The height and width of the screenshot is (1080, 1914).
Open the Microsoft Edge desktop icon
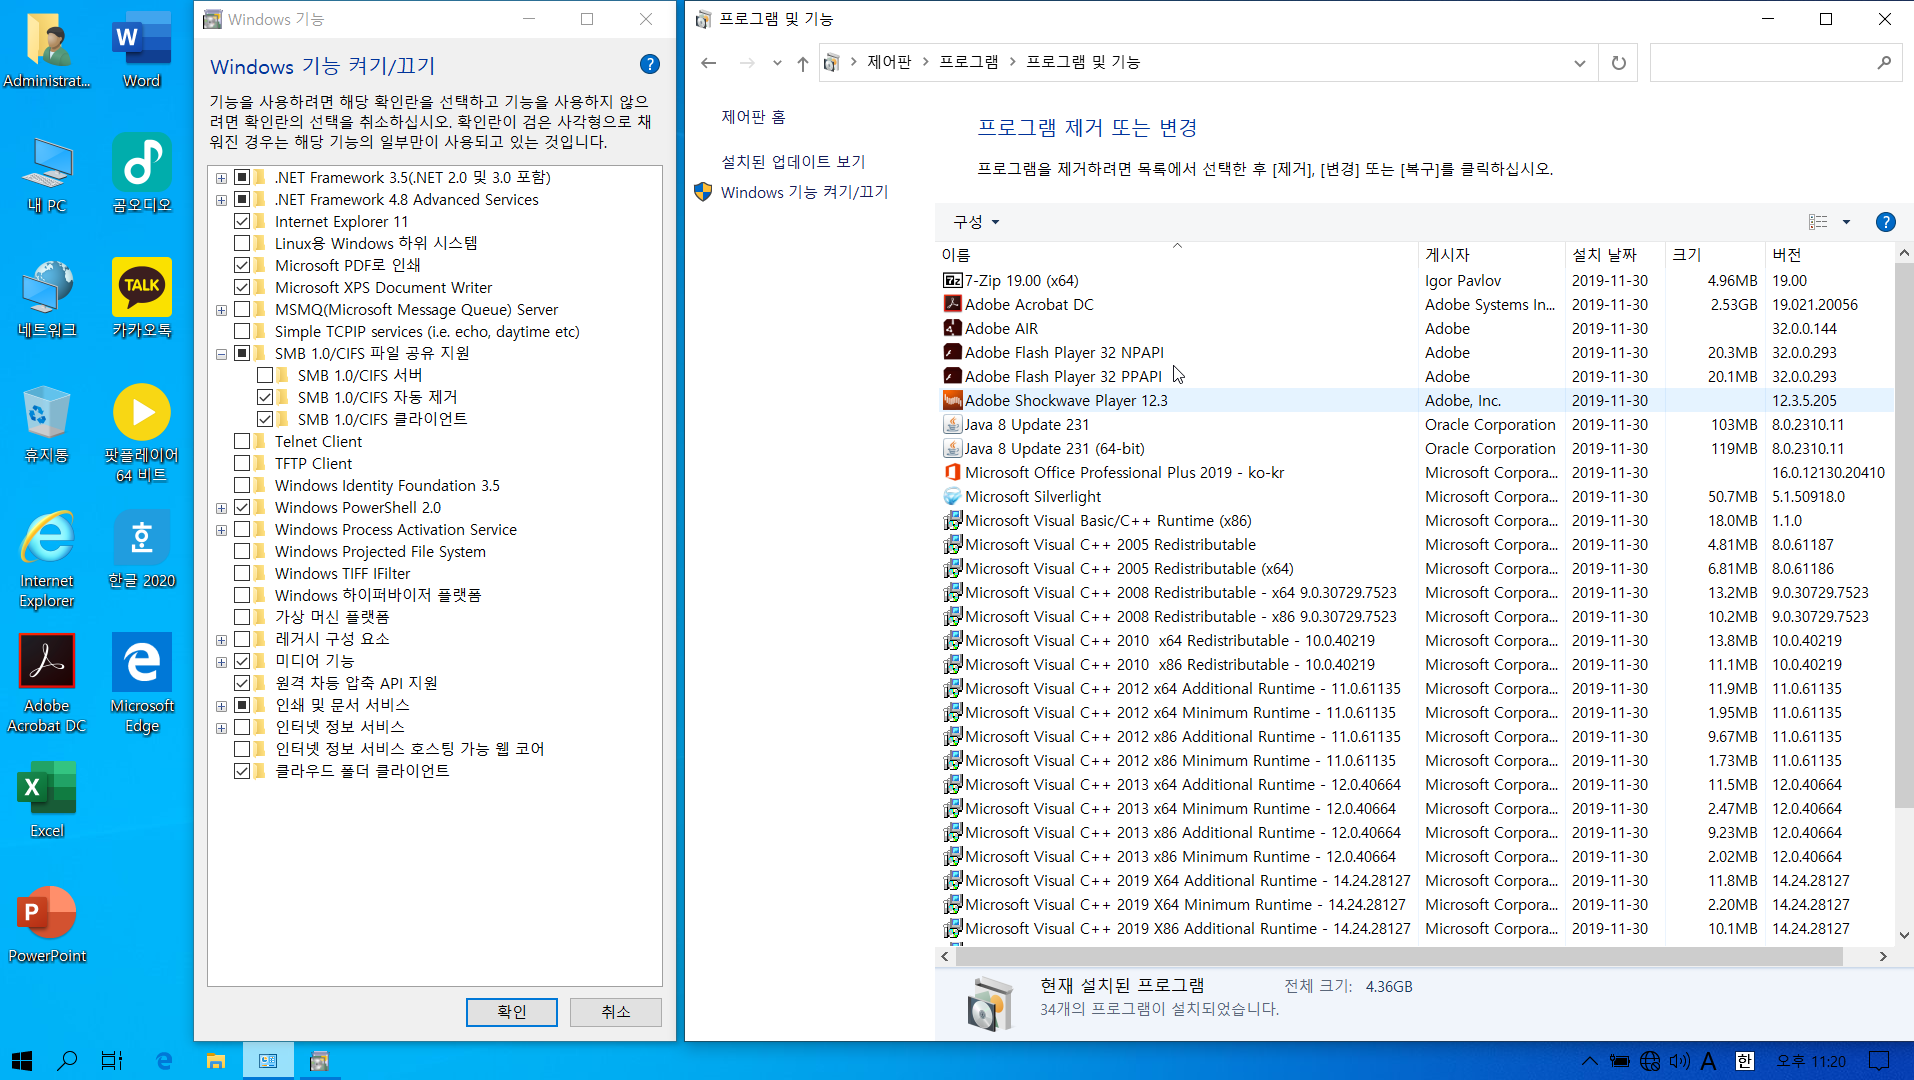pyautogui.click(x=142, y=684)
